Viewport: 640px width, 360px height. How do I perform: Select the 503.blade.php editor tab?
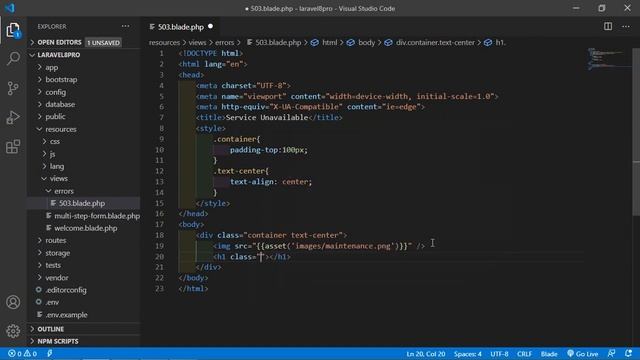181,27
